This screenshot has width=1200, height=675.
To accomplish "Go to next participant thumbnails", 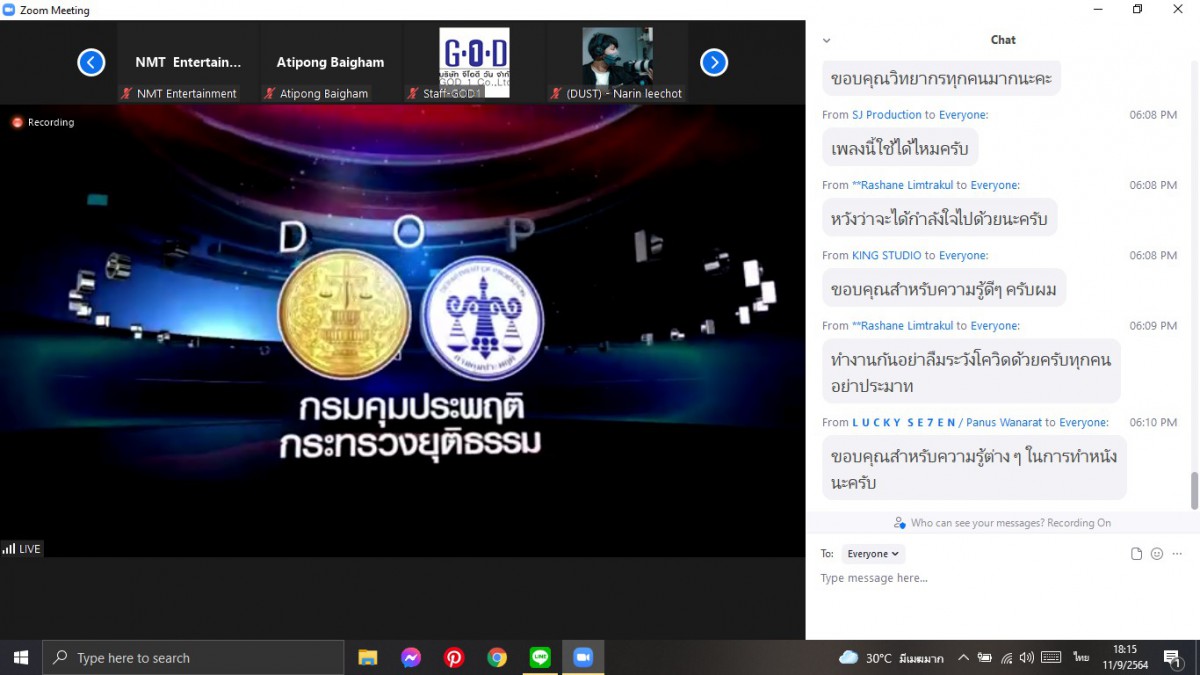I will (x=714, y=63).
